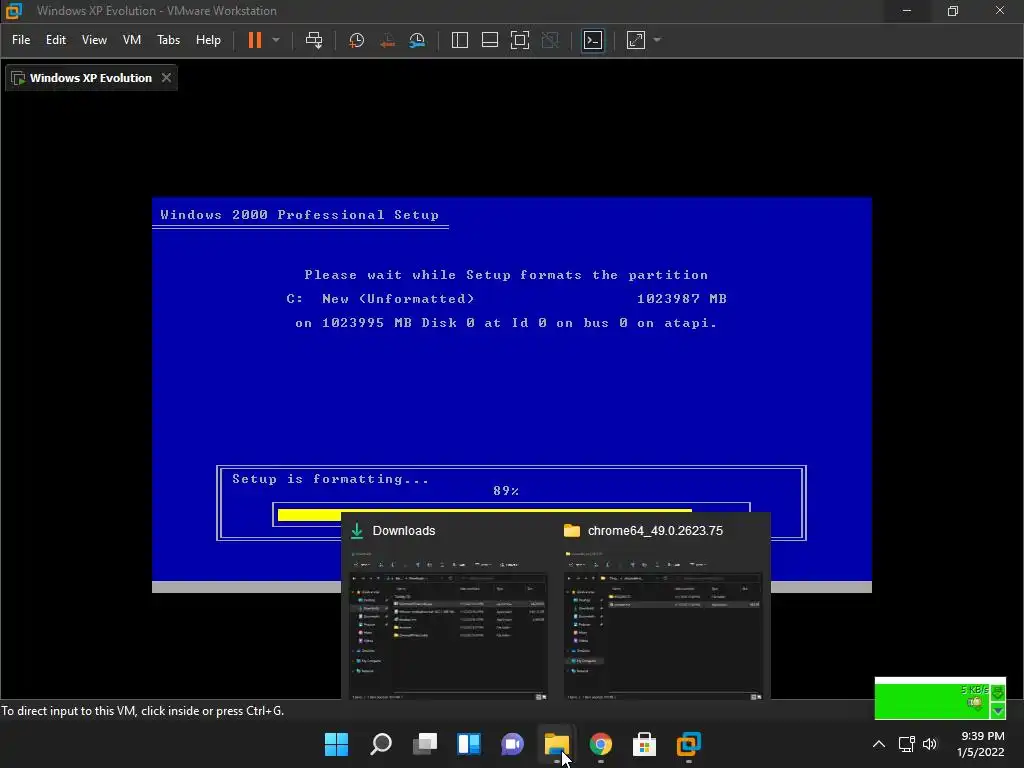Click the green network speed widget
Image resolution: width=1024 pixels, height=768 pixels.
940,698
